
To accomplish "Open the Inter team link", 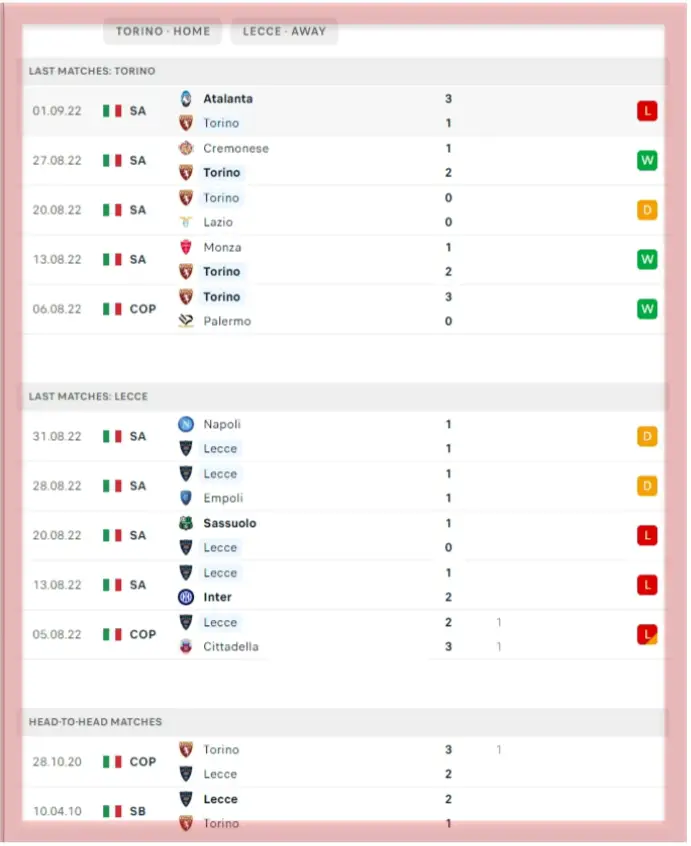I will click(217, 597).
